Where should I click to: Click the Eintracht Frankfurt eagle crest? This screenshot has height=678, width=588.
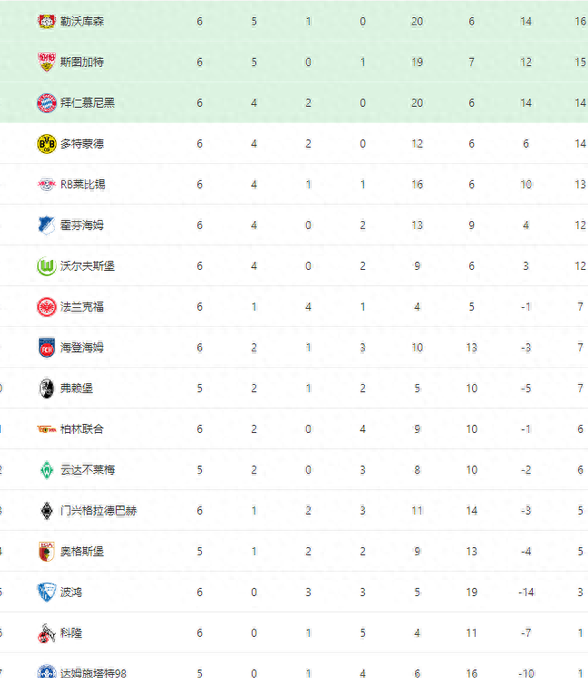(x=46, y=307)
